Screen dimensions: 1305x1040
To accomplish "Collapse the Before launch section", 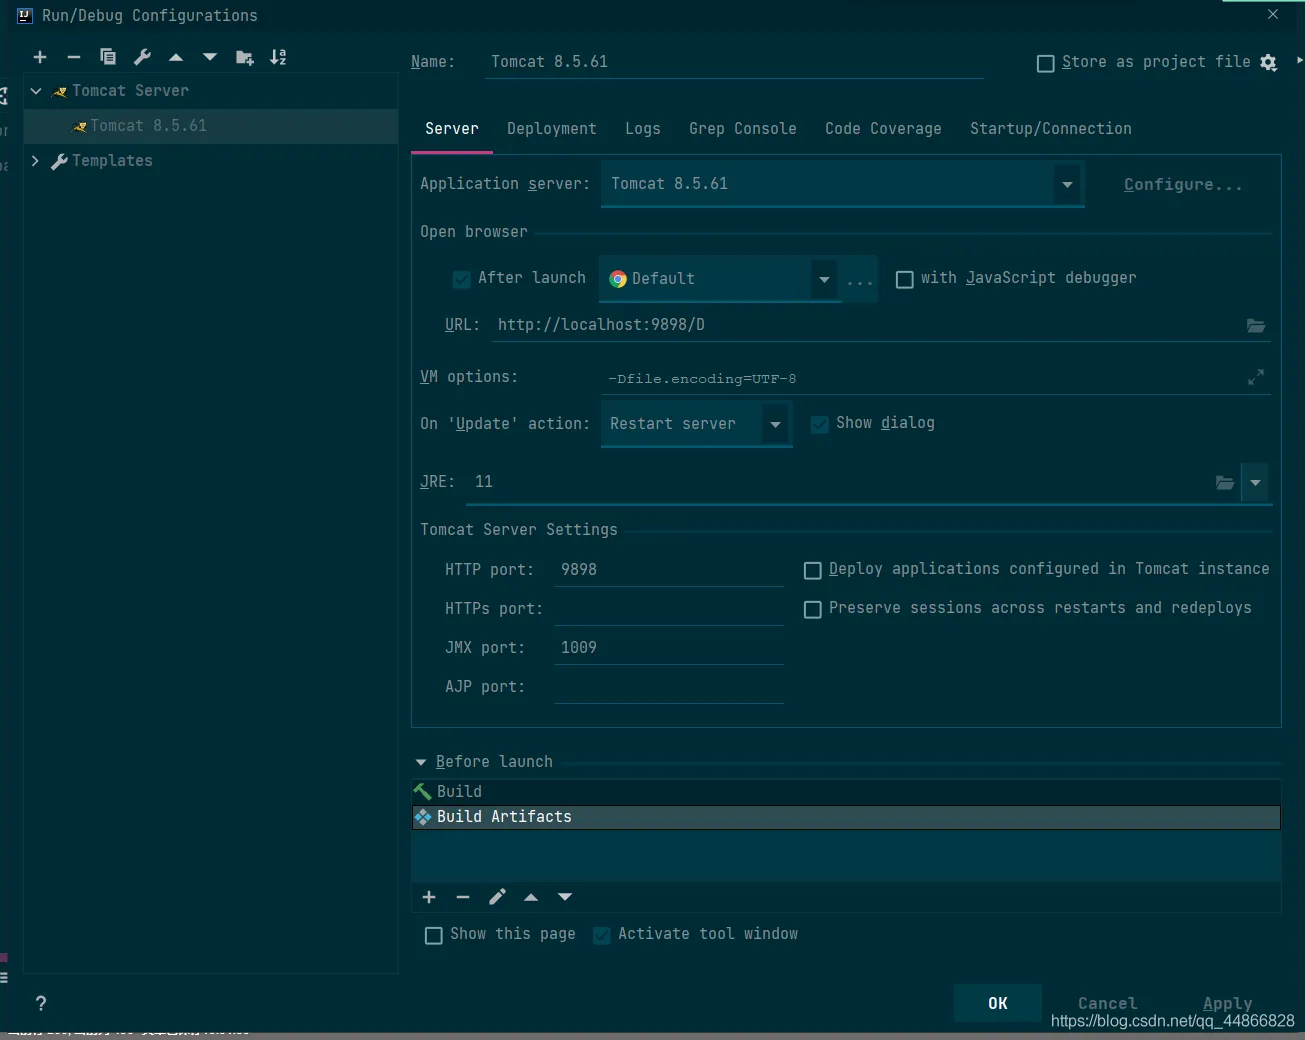I will [421, 762].
